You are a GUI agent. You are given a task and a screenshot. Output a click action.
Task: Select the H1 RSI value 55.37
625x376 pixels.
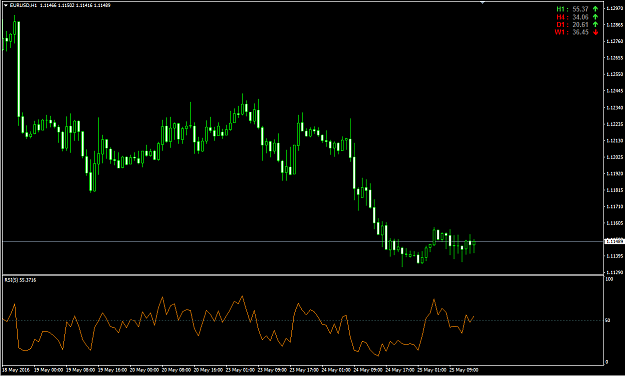(x=580, y=9)
